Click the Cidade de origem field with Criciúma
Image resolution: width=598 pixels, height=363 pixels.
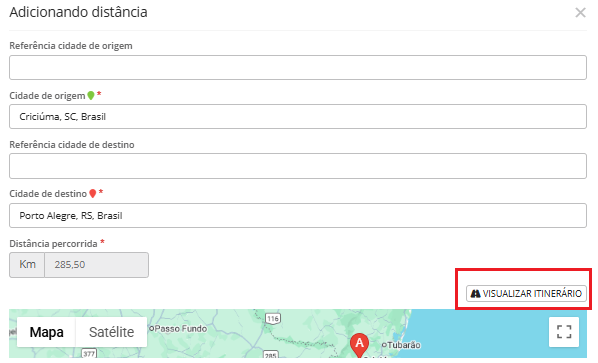tap(298, 116)
